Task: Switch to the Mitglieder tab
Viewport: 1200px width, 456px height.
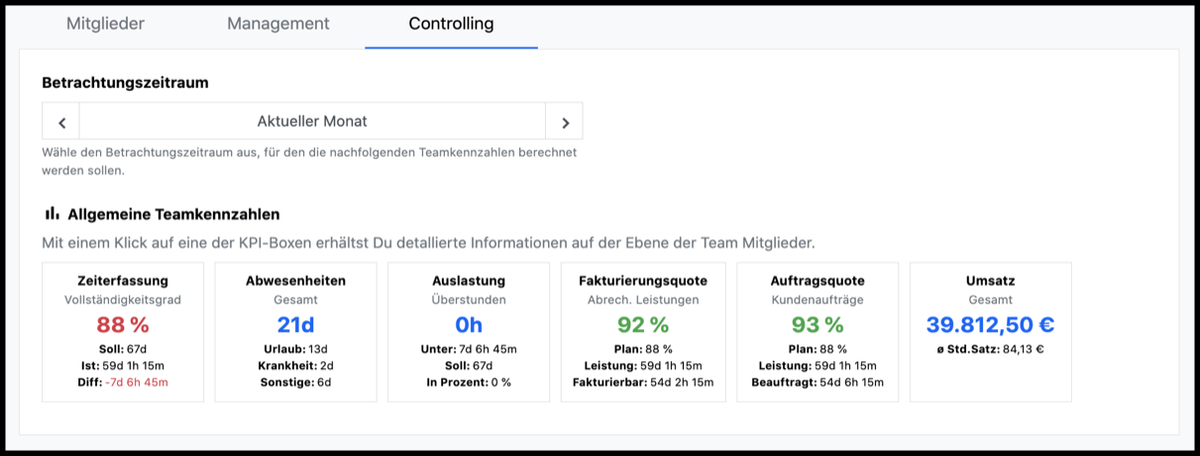Action: [105, 23]
